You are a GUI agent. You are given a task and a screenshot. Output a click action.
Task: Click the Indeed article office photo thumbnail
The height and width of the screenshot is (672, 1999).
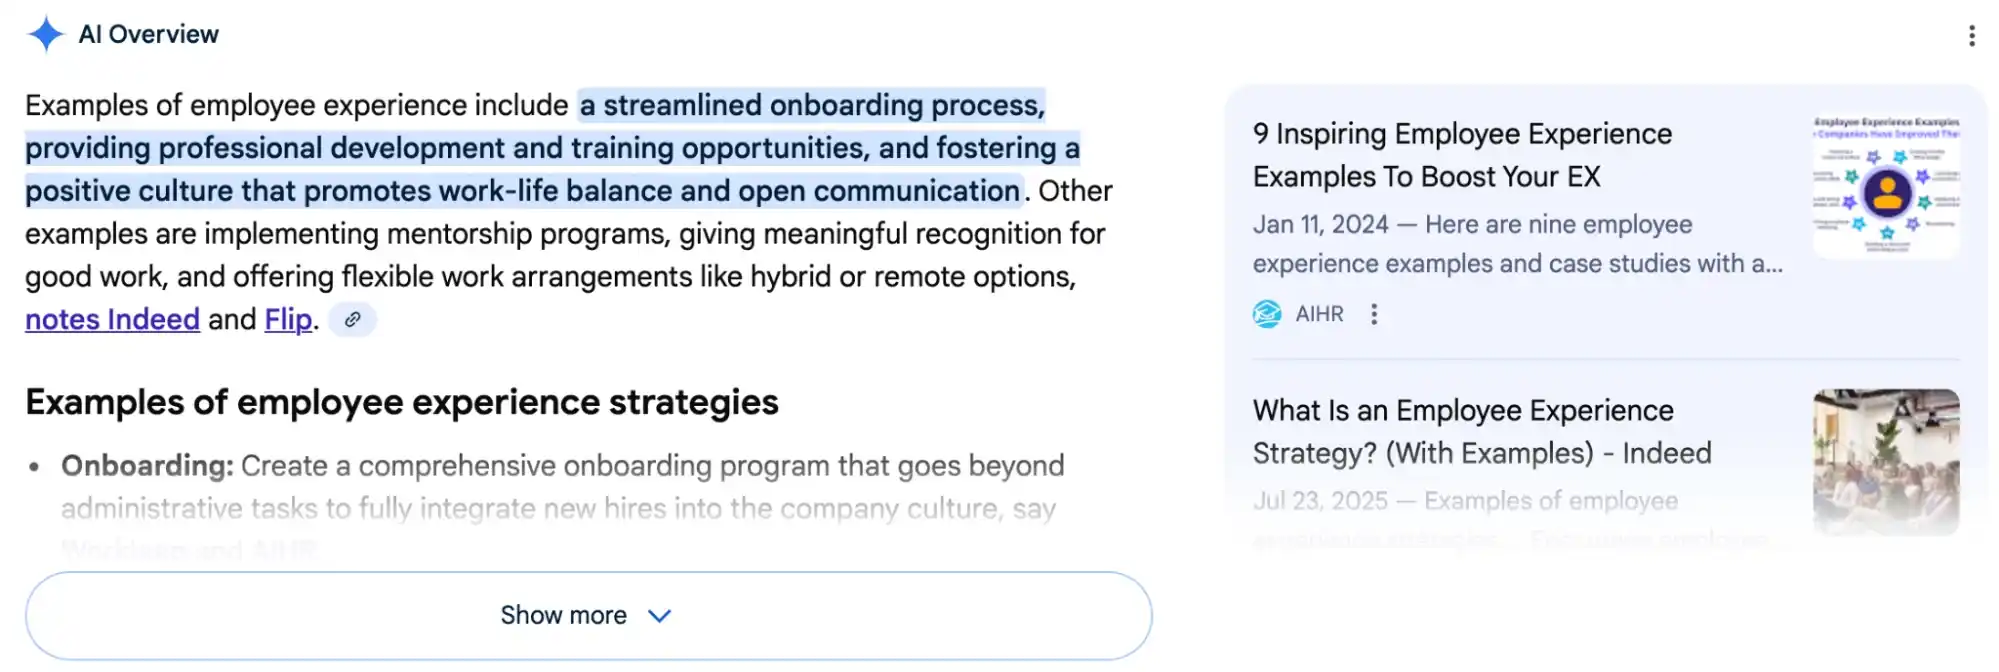click(x=1886, y=461)
